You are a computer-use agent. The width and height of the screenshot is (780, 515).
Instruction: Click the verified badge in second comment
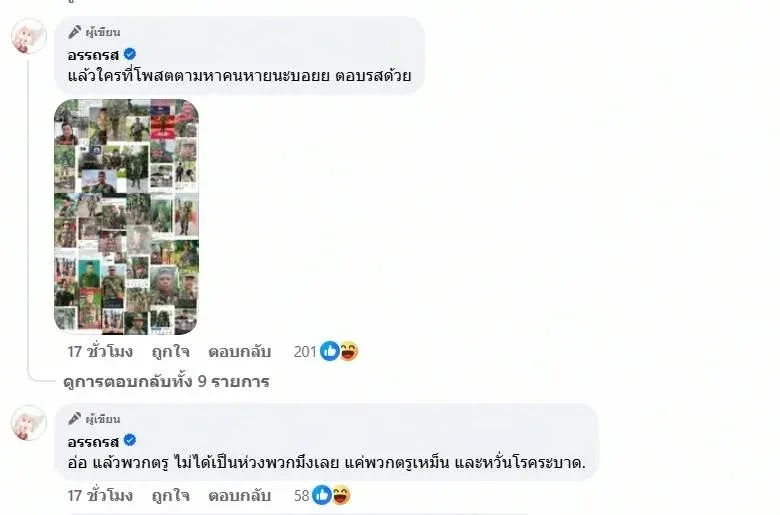(130, 440)
